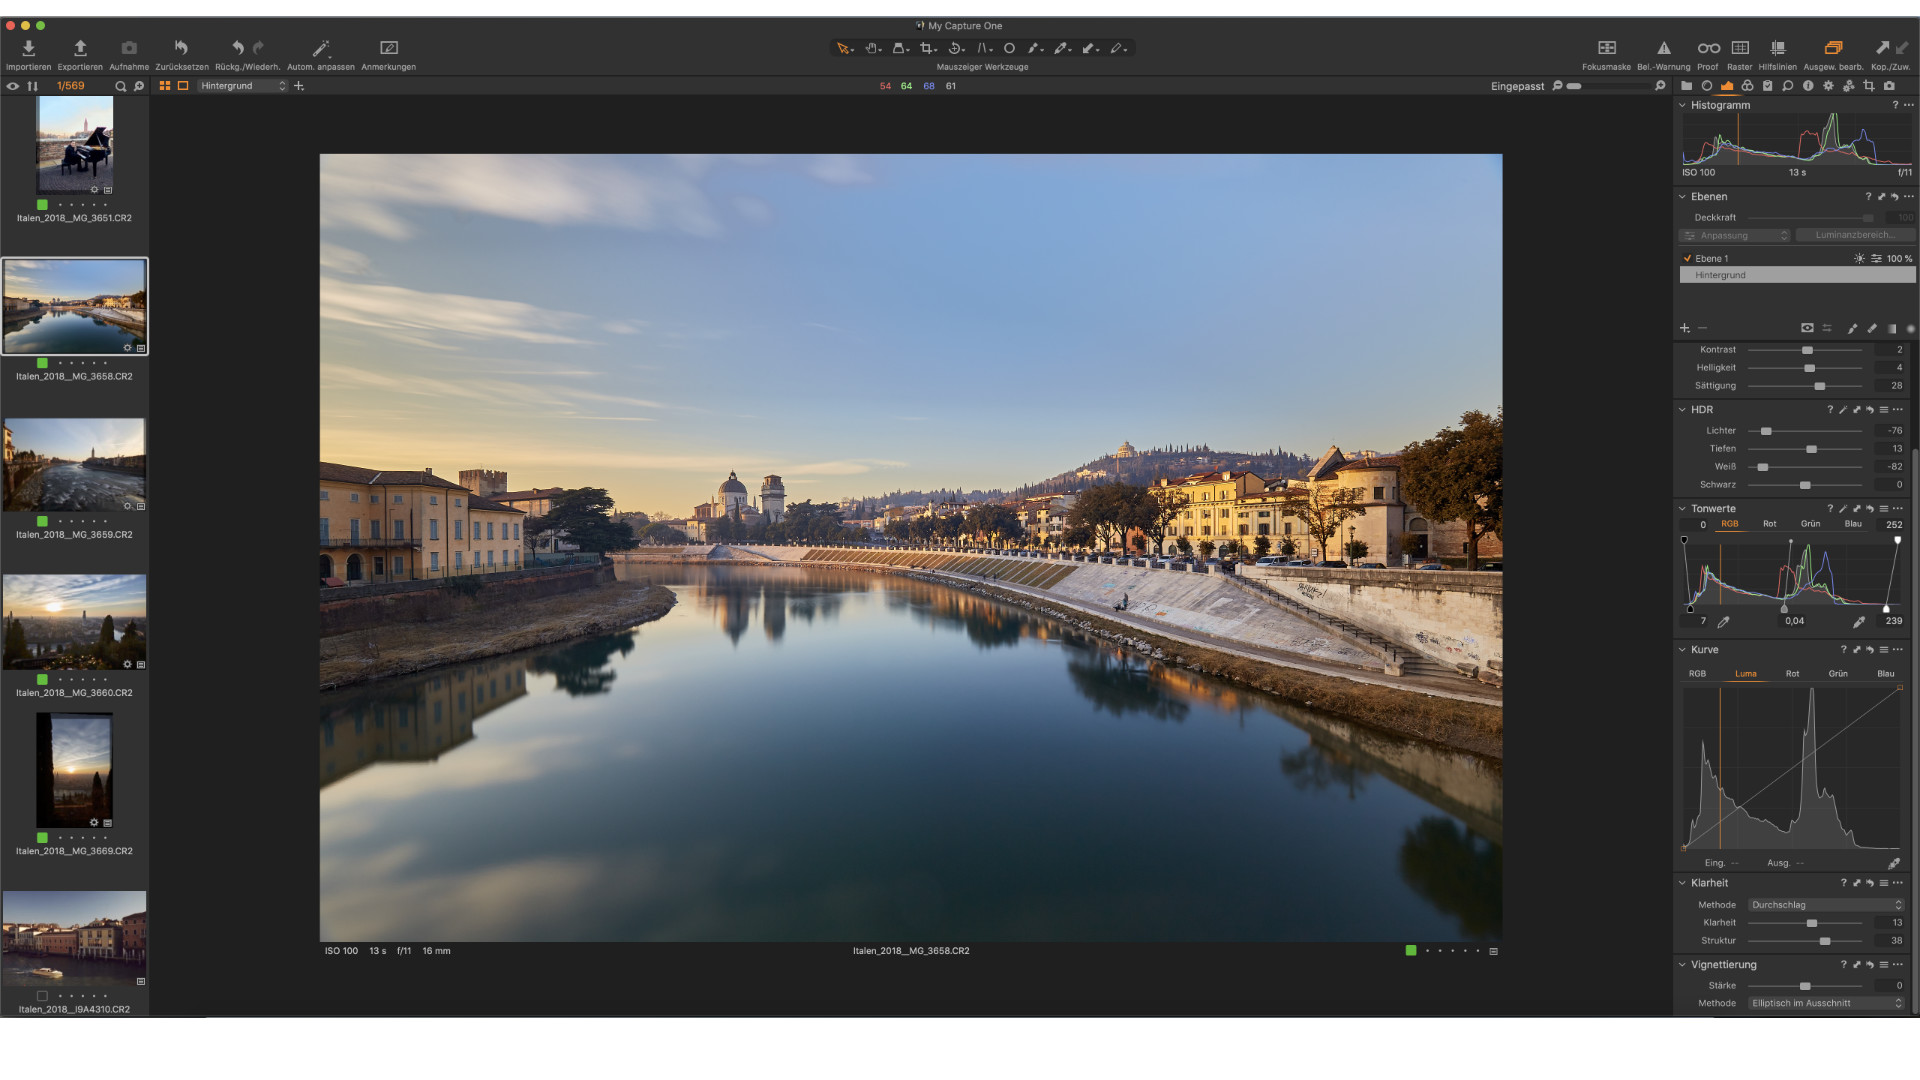The height and width of the screenshot is (1080, 1920).
Task: Switch Kurve to the Rot tab
Action: [x=1792, y=674]
